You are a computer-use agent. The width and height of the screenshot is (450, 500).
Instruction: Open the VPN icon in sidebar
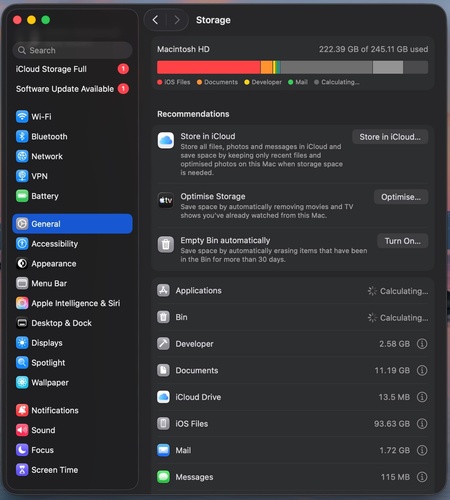pyautogui.click(x=22, y=176)
